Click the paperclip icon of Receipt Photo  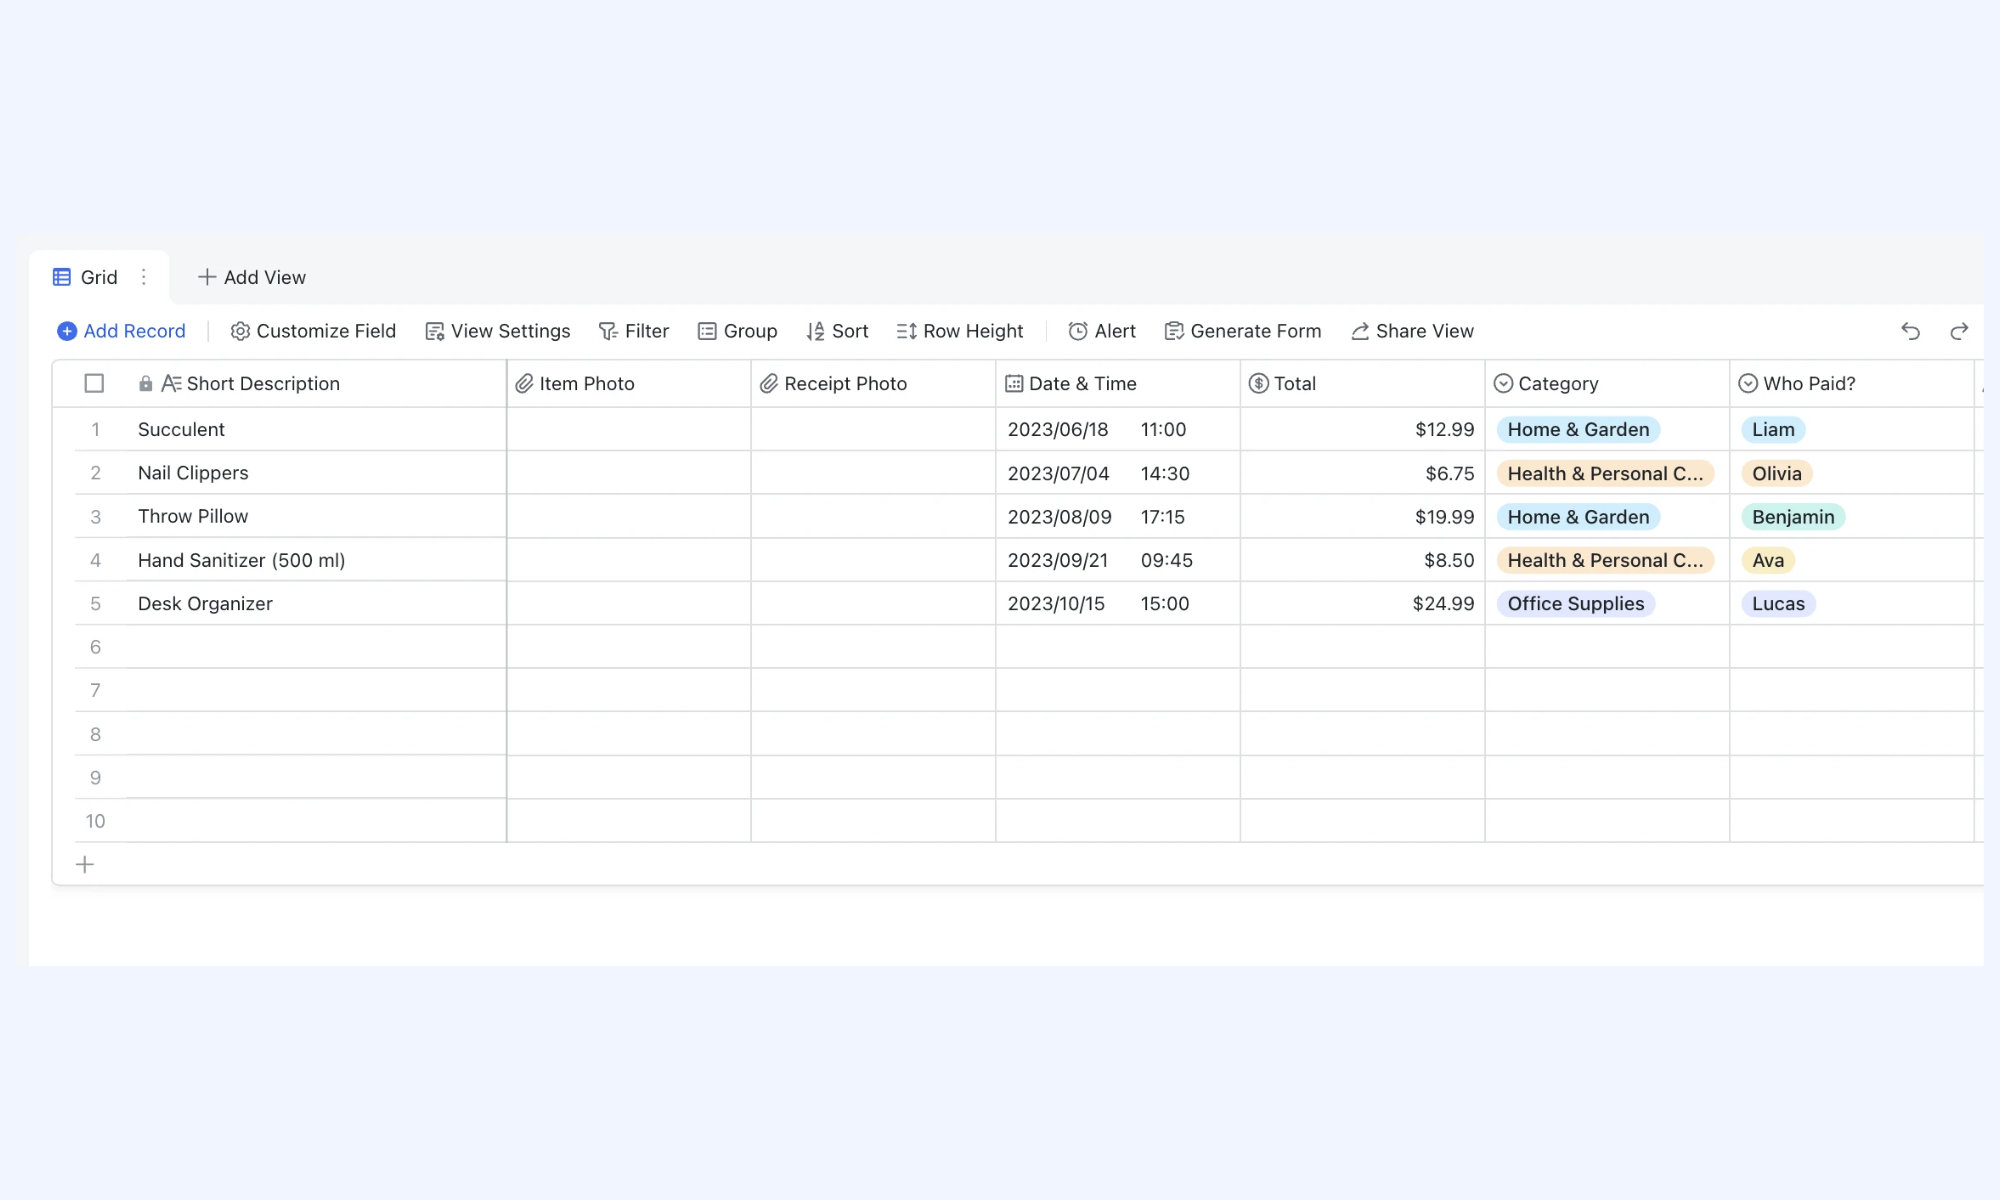769,383
